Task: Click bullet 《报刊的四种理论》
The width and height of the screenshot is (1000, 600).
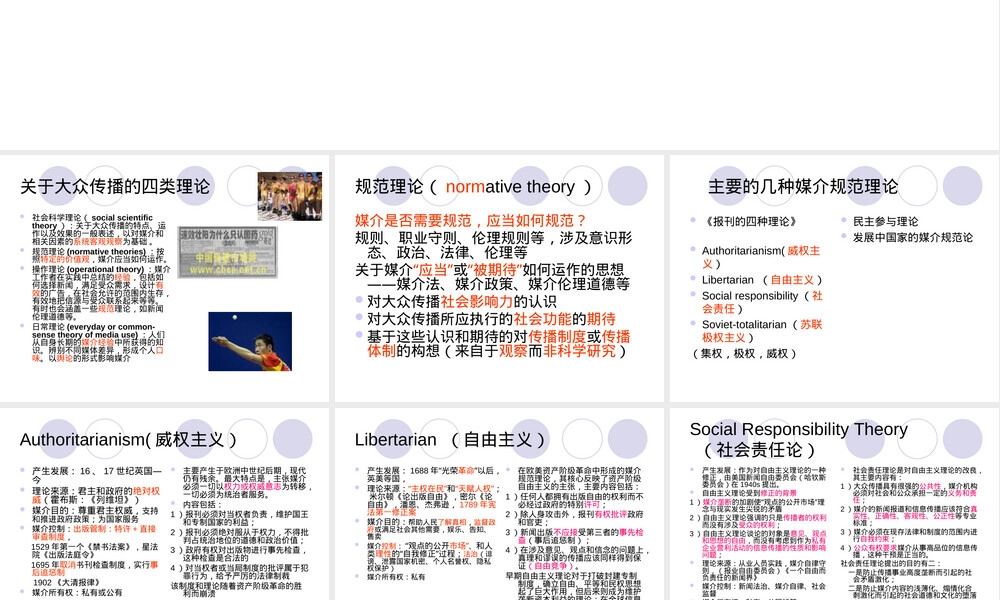Action: [749, 221]
